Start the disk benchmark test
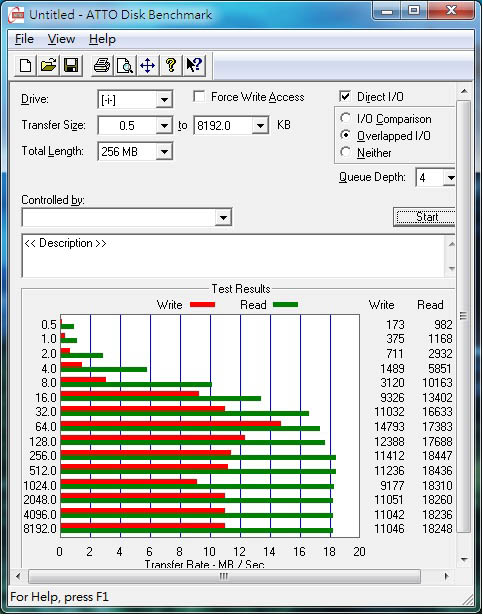The height and width of the screenshot is (616, 483). [x=424, y=217]
